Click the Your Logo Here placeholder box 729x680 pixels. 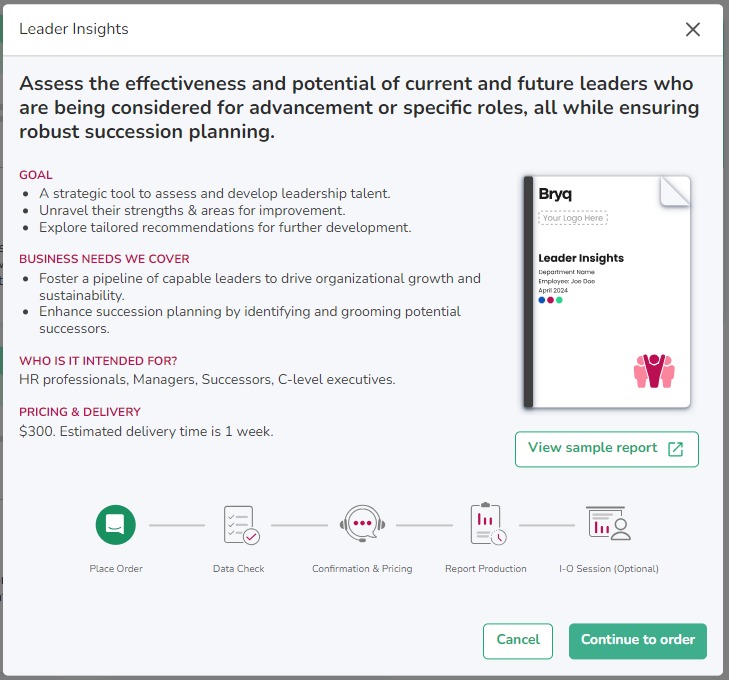(573, 217)
